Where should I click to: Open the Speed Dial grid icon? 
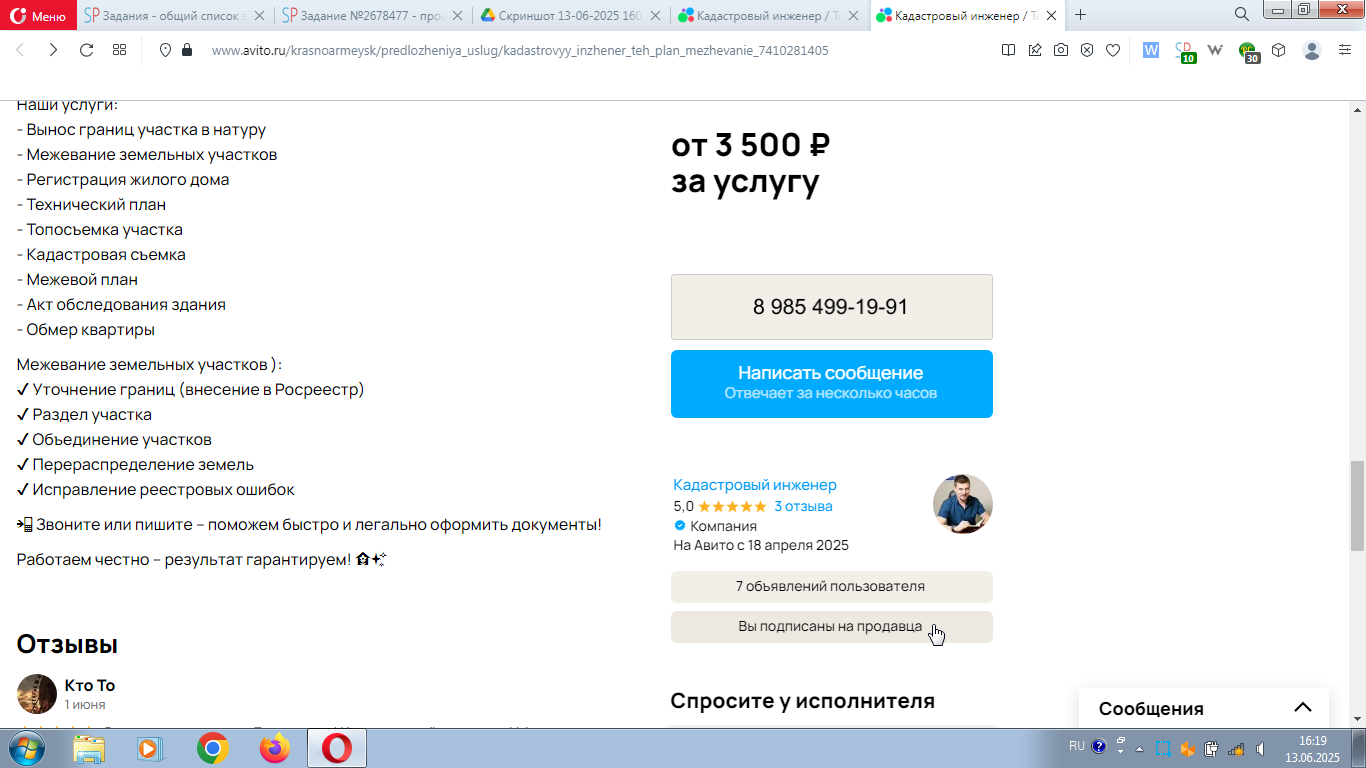click(119, 50)
